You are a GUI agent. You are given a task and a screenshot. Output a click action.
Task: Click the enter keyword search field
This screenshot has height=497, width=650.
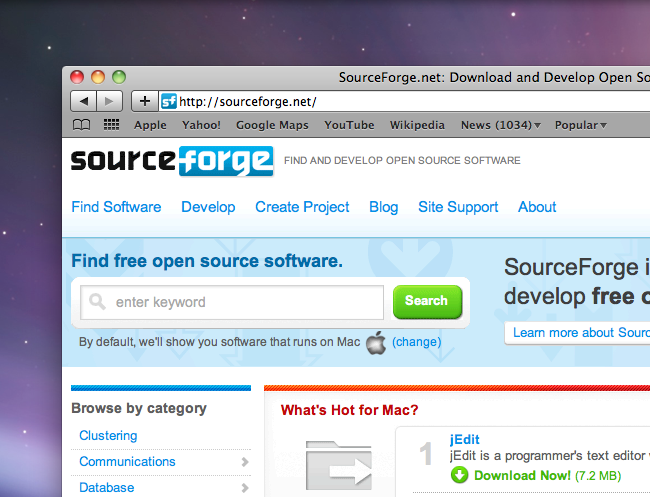point(232,302)
